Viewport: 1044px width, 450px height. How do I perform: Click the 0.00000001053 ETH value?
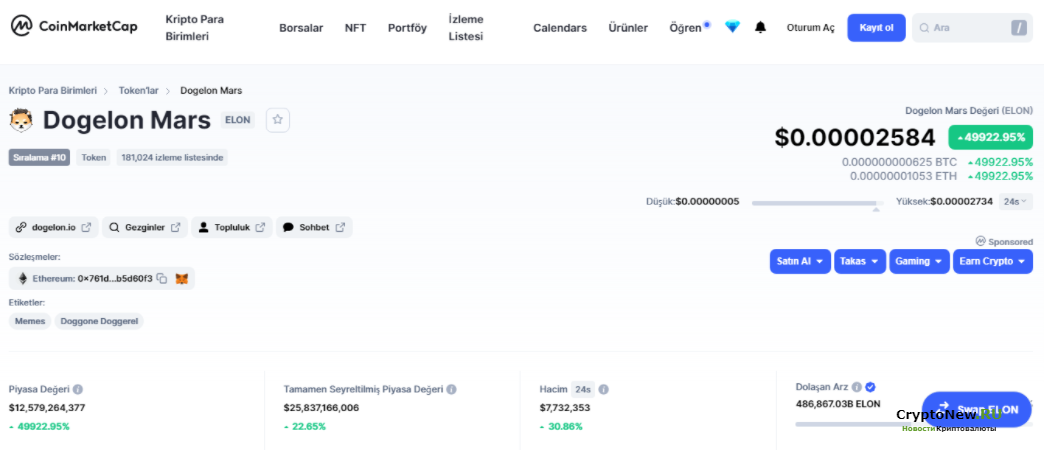pyautogui.click(x=904, y=176)
